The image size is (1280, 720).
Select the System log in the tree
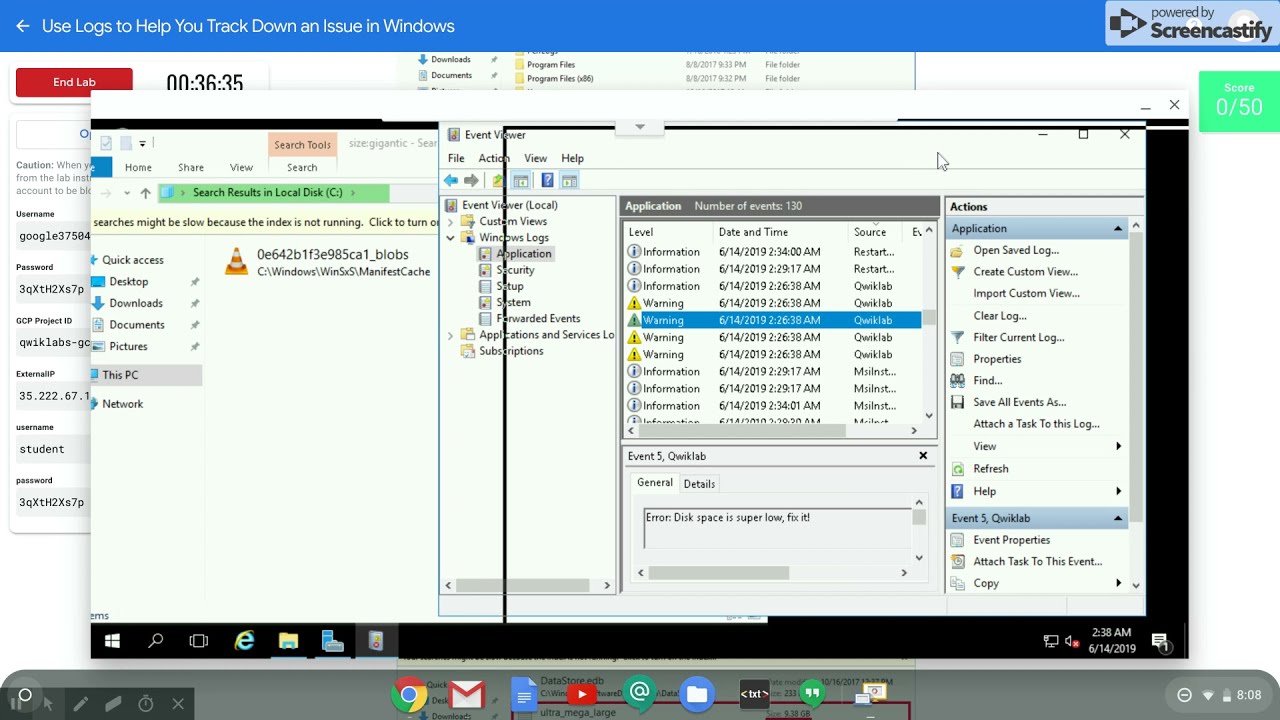513,302
